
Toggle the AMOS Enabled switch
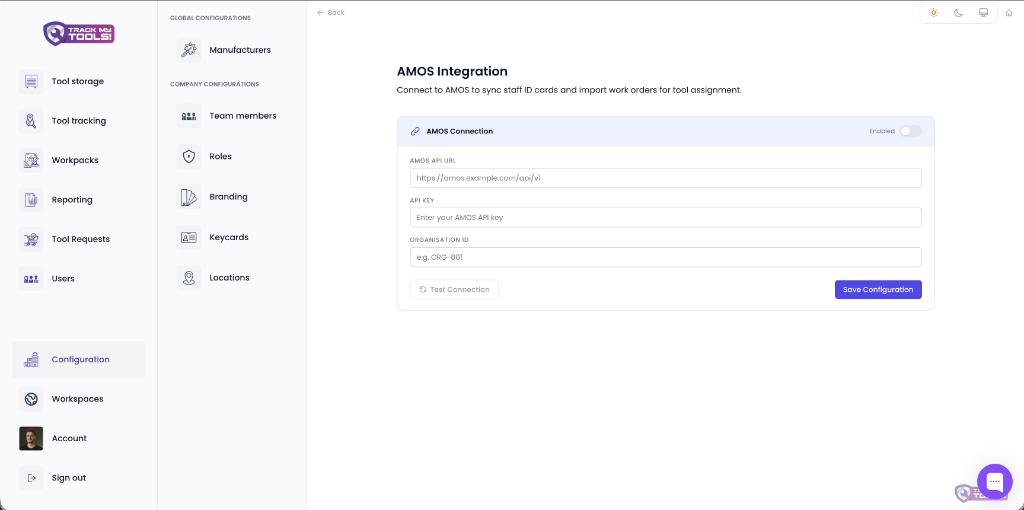[910, 131]
